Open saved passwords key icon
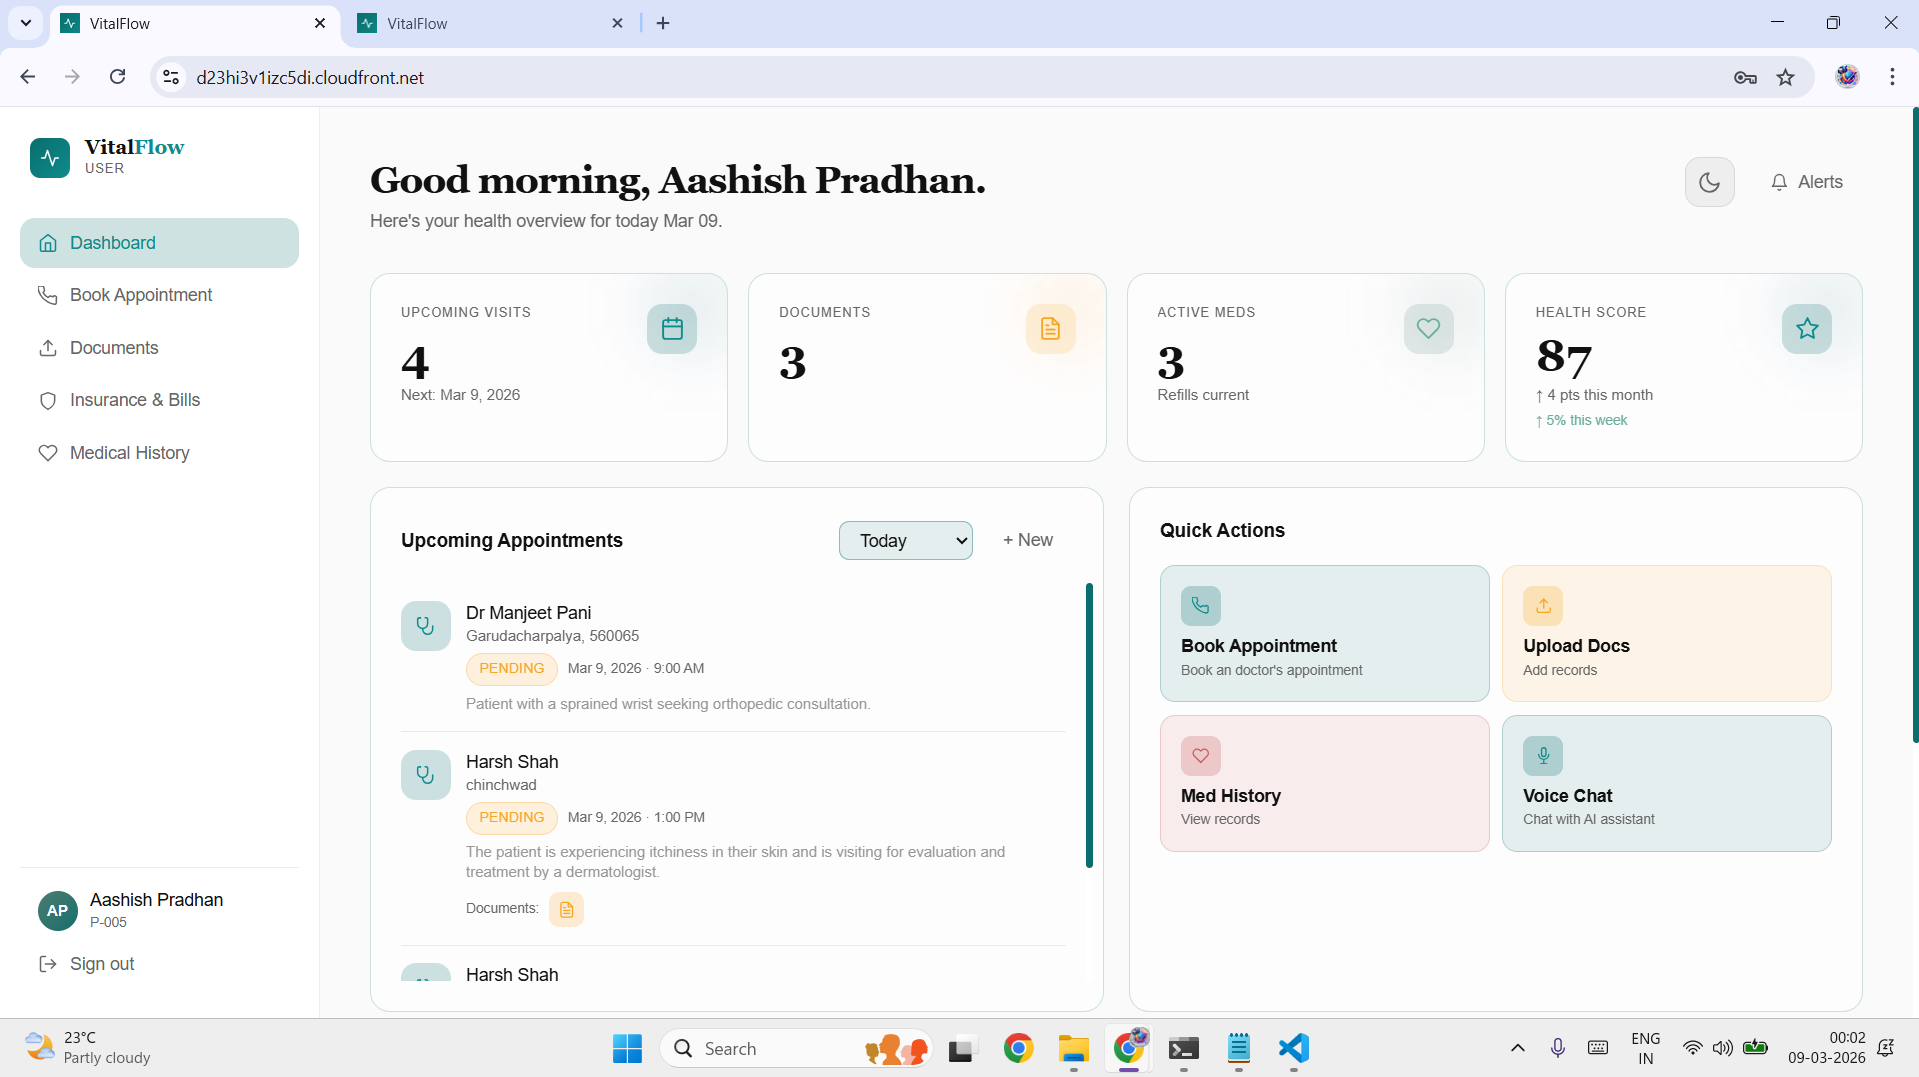 (x=1745, y=77)
